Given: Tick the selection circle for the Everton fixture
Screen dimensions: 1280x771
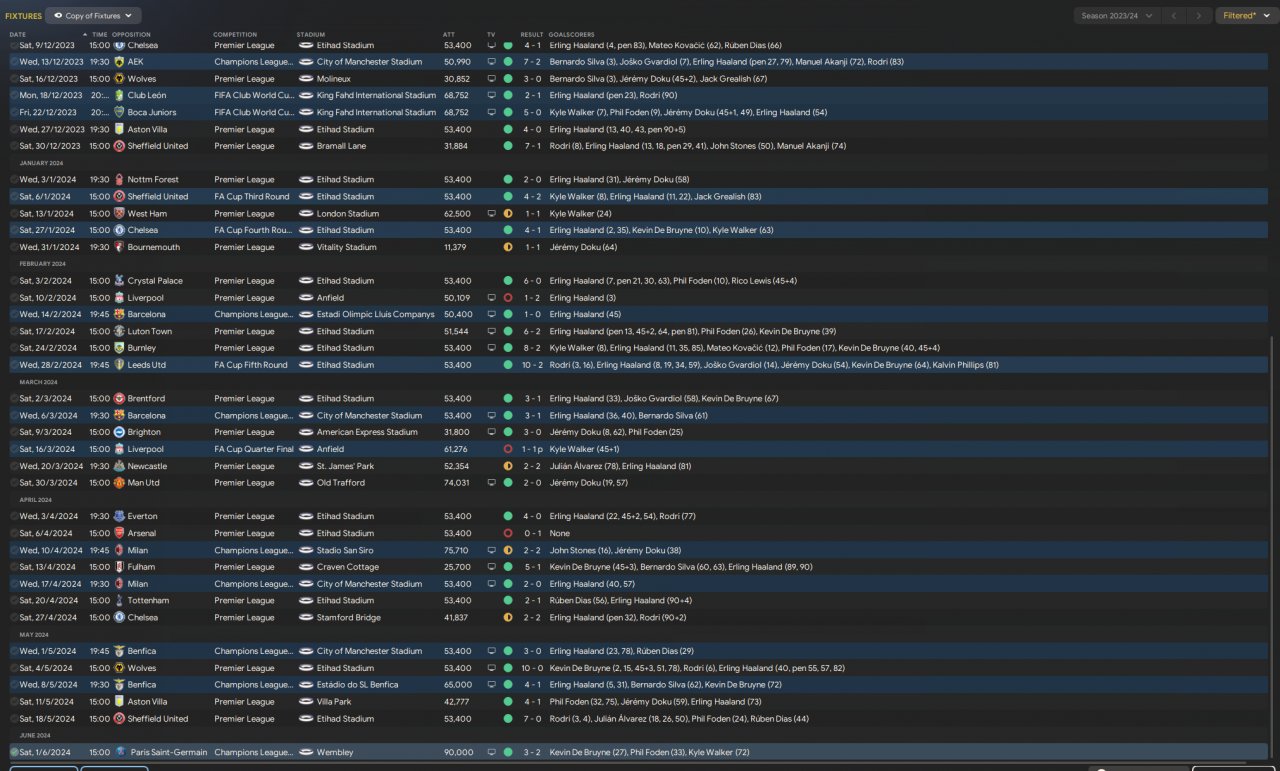Looking at the screenshot, I should click(14, 517).
